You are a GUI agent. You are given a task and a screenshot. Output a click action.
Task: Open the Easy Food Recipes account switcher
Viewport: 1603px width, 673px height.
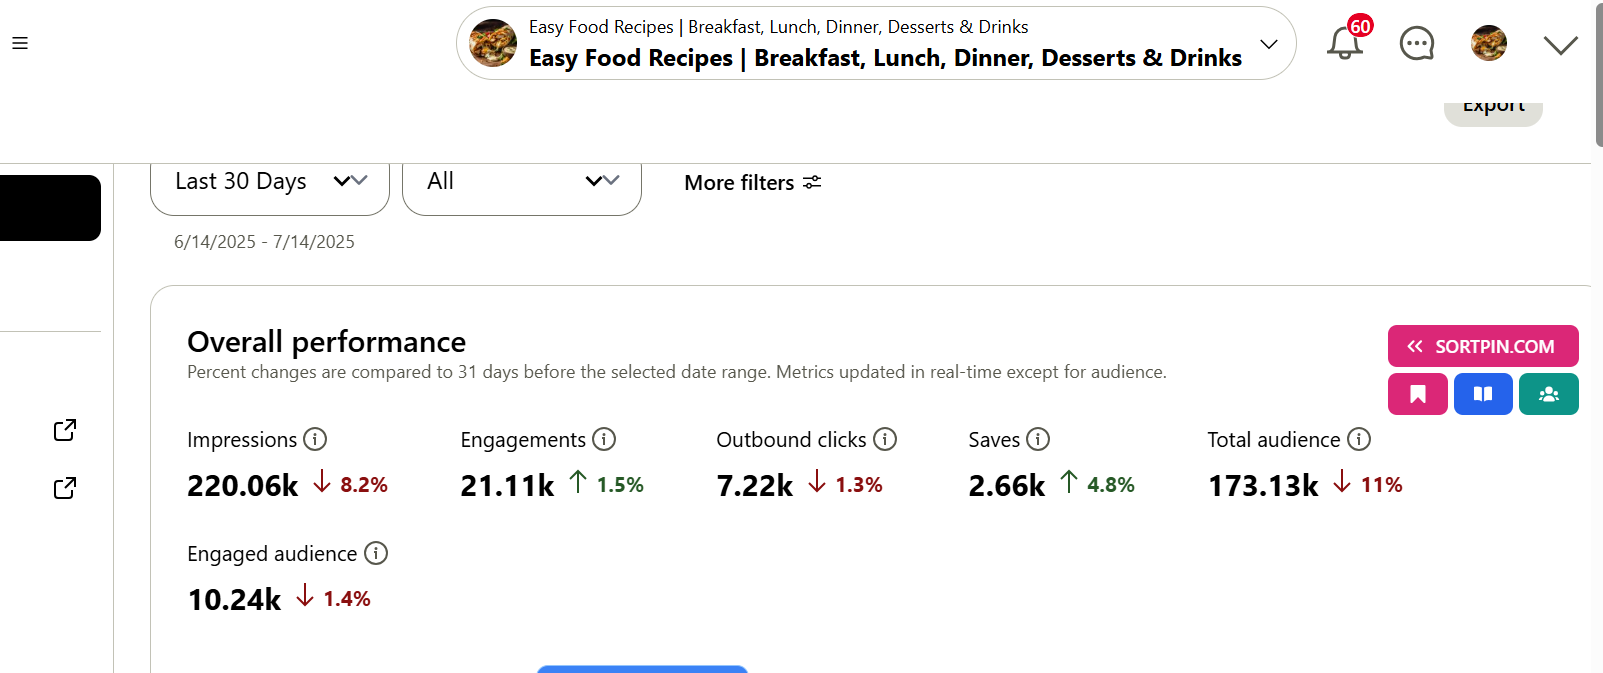click(876, 43)
